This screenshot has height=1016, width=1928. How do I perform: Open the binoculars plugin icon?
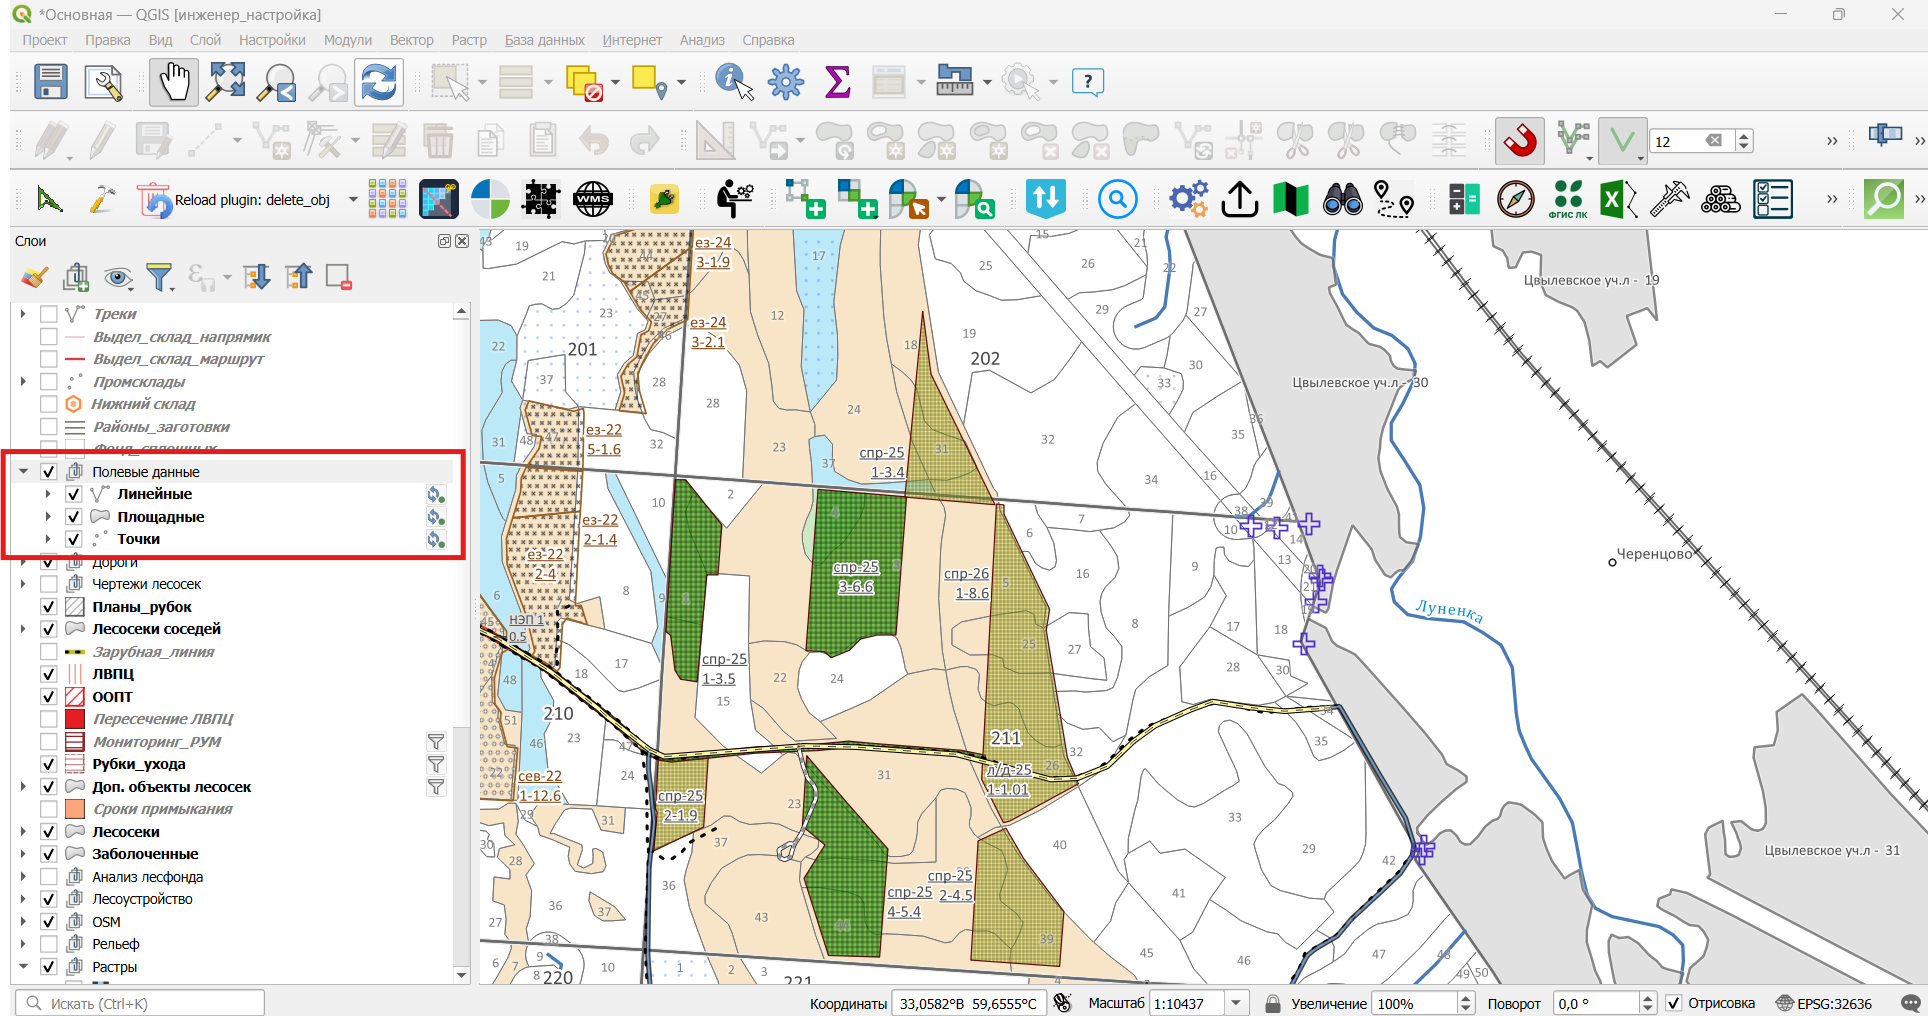tap(1342, 199)
